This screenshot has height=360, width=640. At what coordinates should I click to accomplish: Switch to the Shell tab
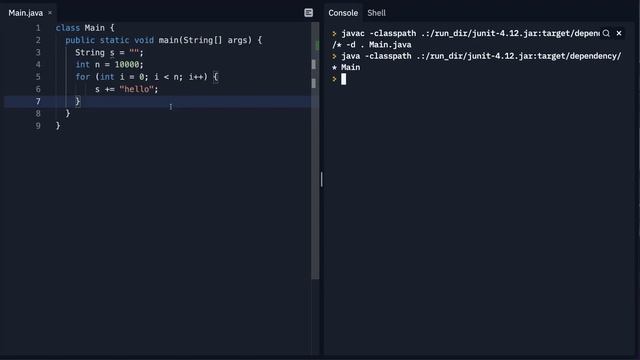(x=376, y=13)
